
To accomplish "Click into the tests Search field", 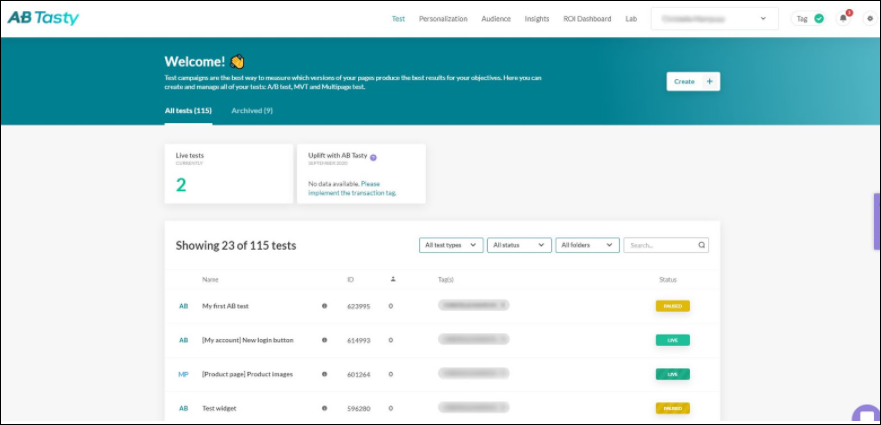I will 660,244.
